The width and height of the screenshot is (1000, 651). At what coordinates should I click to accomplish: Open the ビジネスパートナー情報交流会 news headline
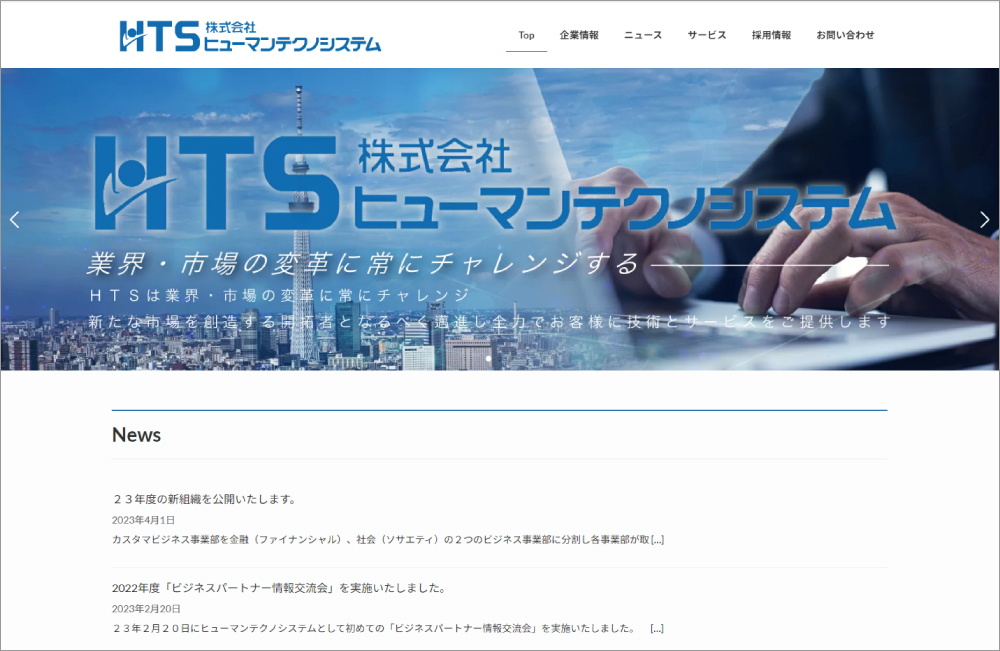[x=279, y=588]
